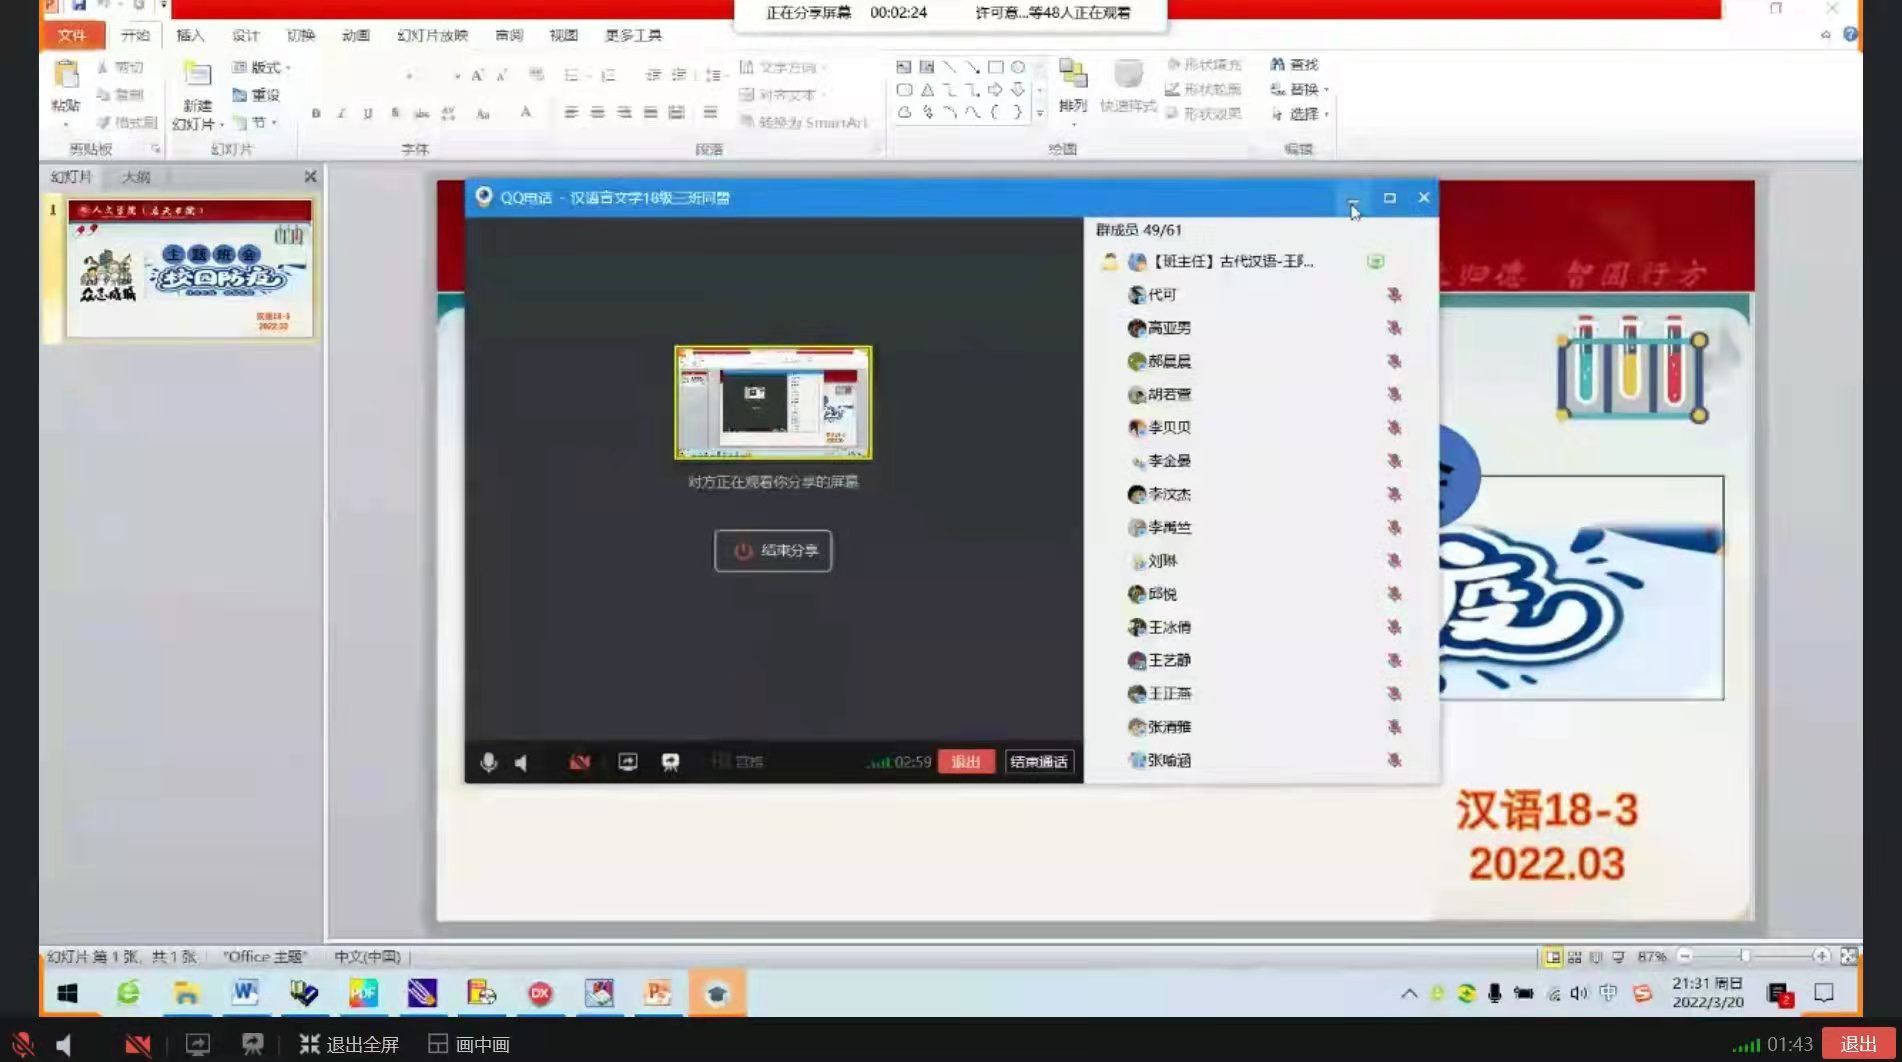Unmute the microphone in the bottom viewer bar
The image size is (1902, 1062).
click(x=22, y=1044)
